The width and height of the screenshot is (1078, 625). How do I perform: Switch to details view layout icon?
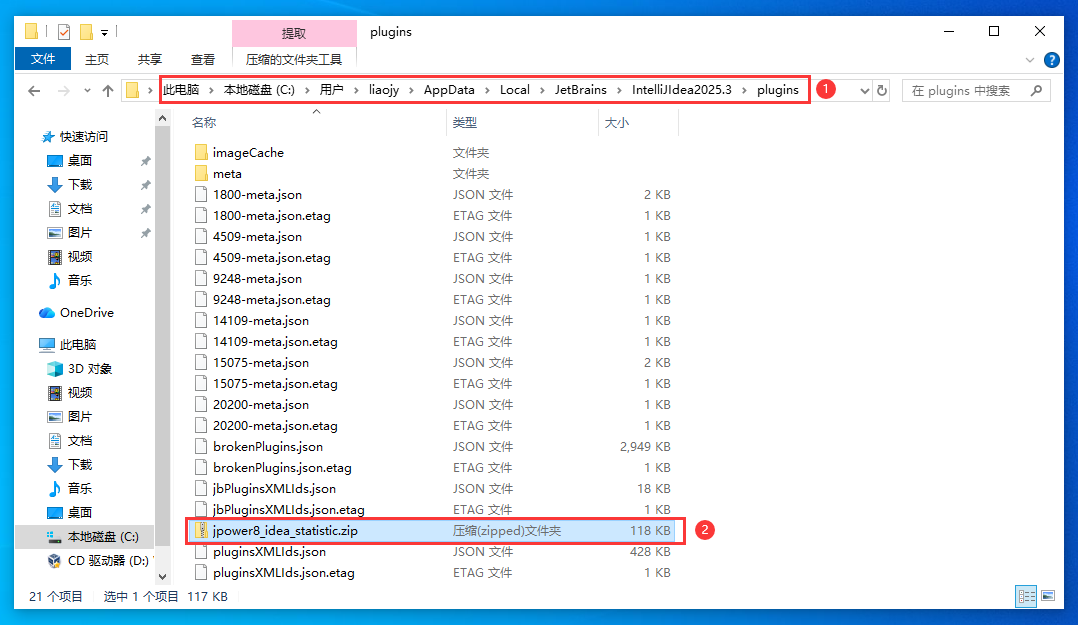coord(1026,596)
